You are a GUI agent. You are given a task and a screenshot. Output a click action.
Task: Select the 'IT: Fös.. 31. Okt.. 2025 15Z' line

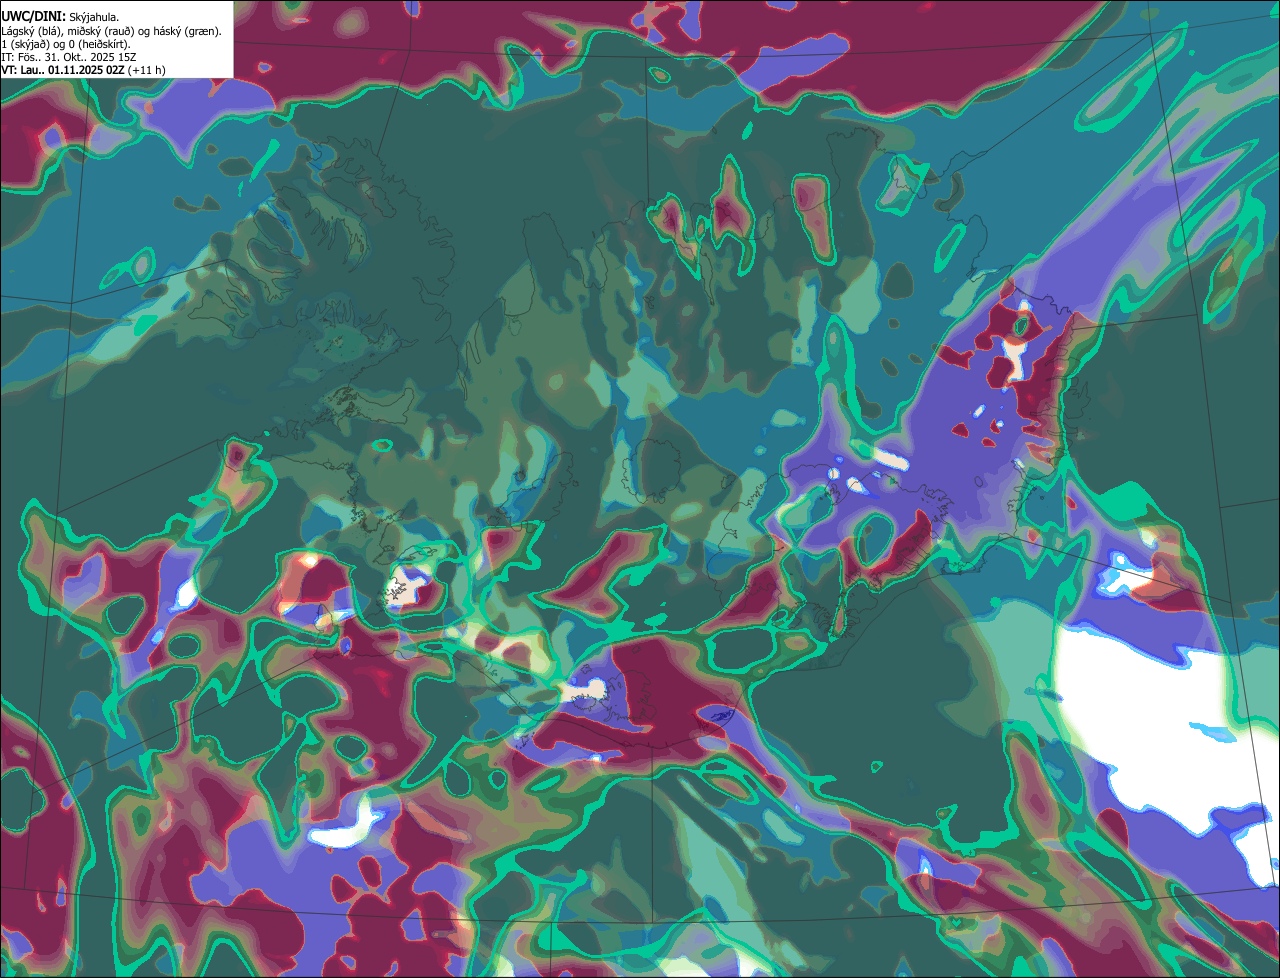tap(69, 57)
